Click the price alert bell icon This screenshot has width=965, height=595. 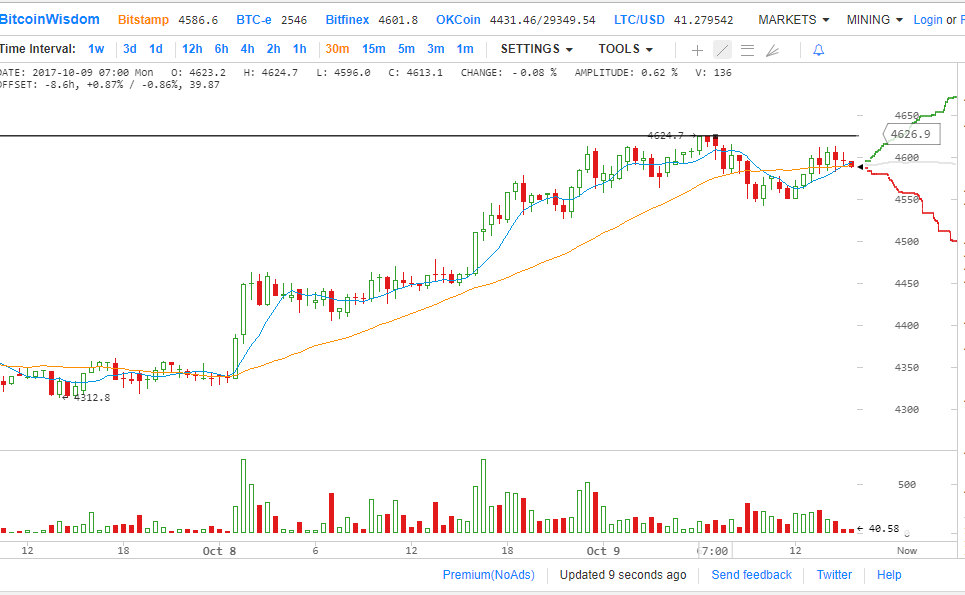818,49
